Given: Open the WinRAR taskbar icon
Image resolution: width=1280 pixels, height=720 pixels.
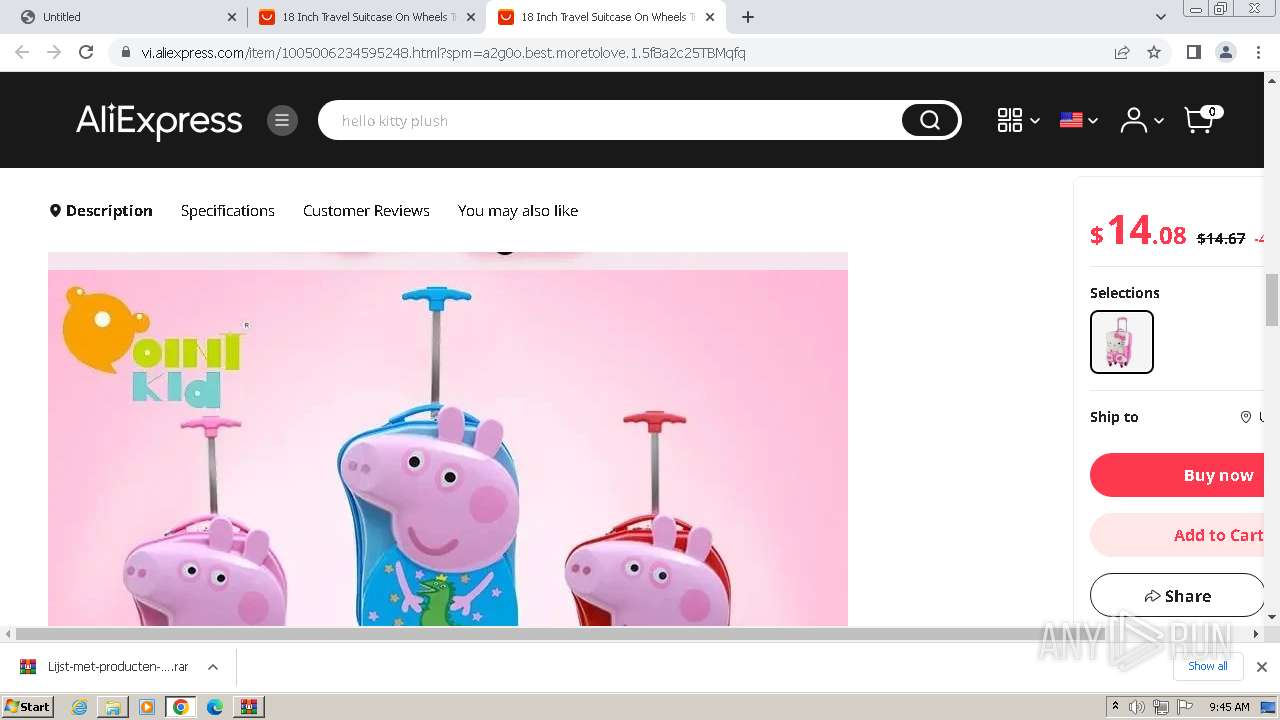Looking at the screenshot, I should [249, 707].
